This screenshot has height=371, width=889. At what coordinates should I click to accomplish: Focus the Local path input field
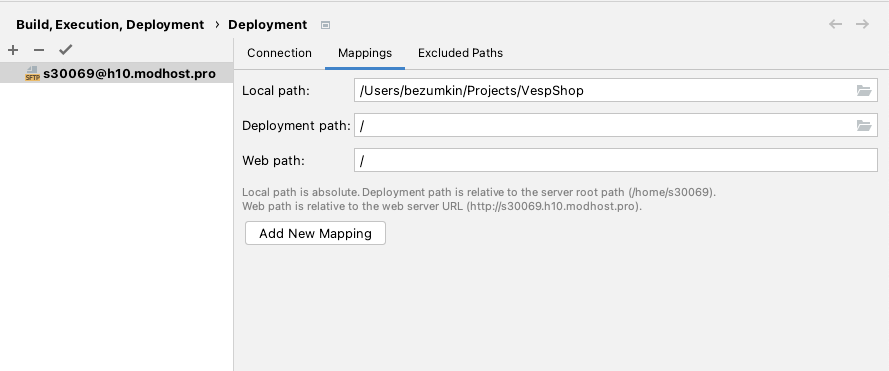pos(616,90)
